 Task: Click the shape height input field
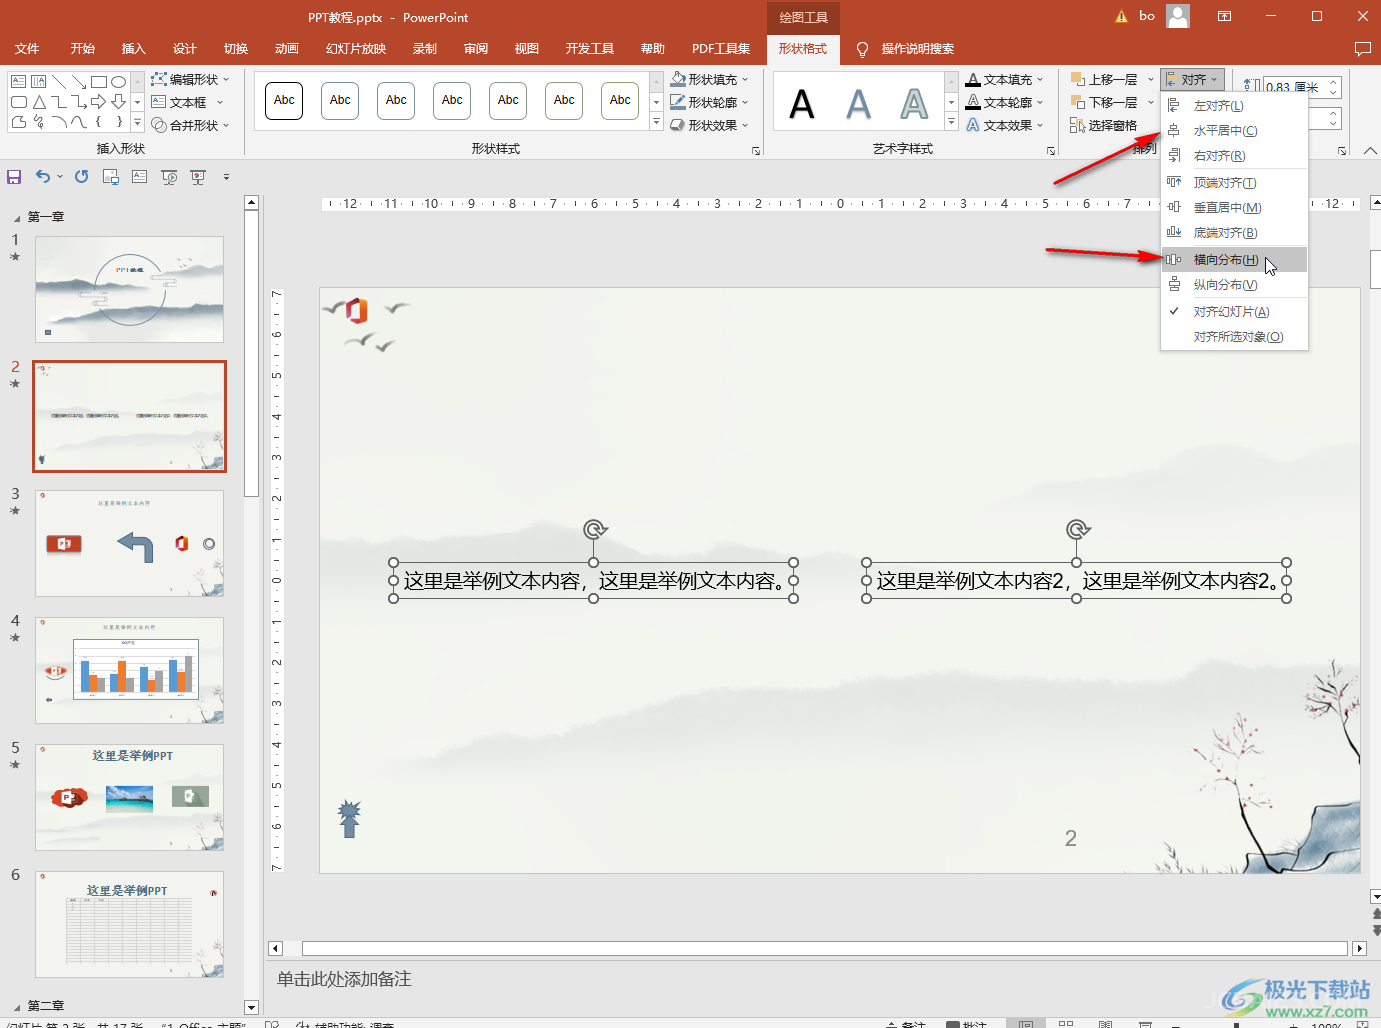coord(1296,87)
